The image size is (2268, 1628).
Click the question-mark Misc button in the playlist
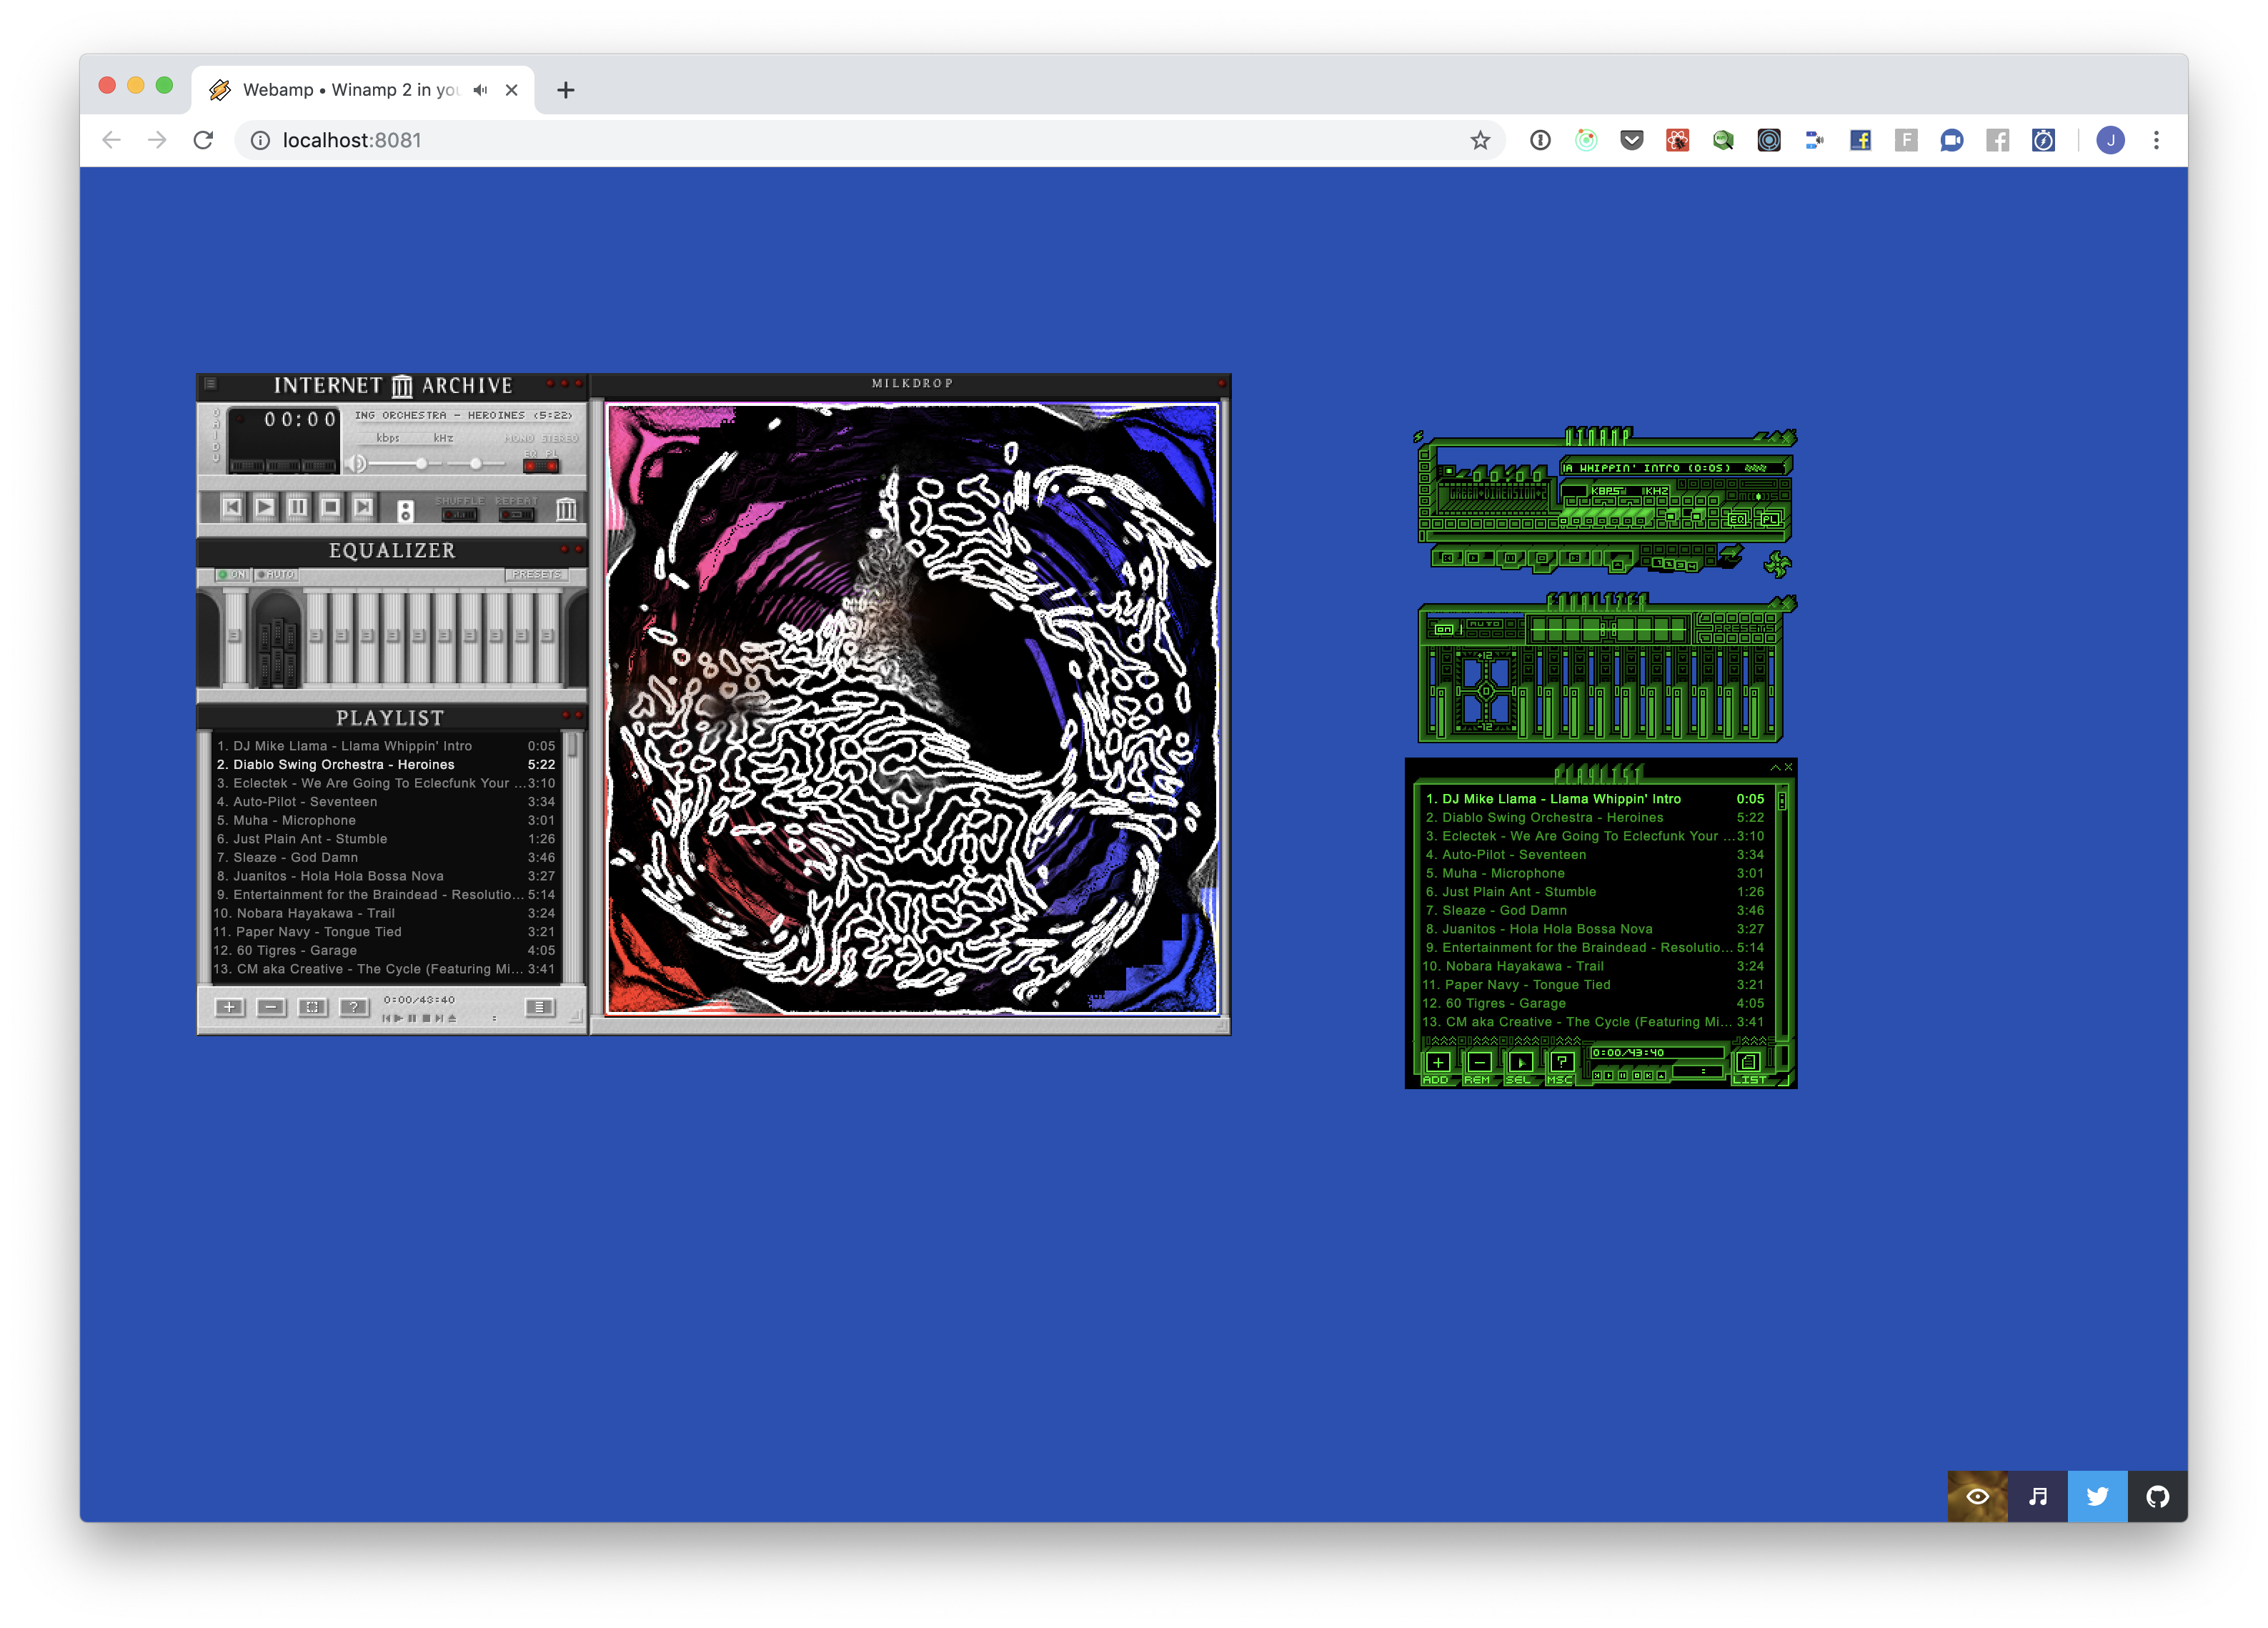pyautogui.click(x=354, y=1008)
